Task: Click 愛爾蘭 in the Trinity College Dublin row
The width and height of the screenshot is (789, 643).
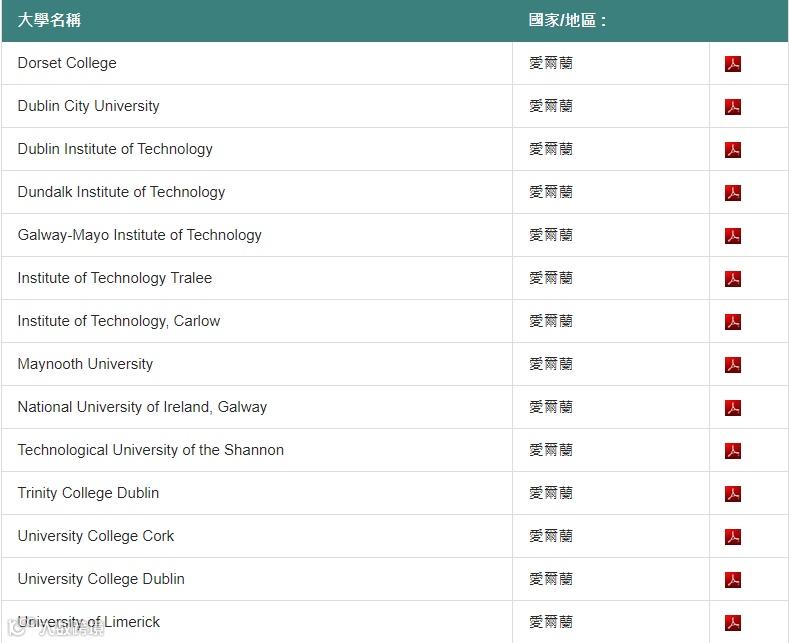Action: [x=551, y=493]
